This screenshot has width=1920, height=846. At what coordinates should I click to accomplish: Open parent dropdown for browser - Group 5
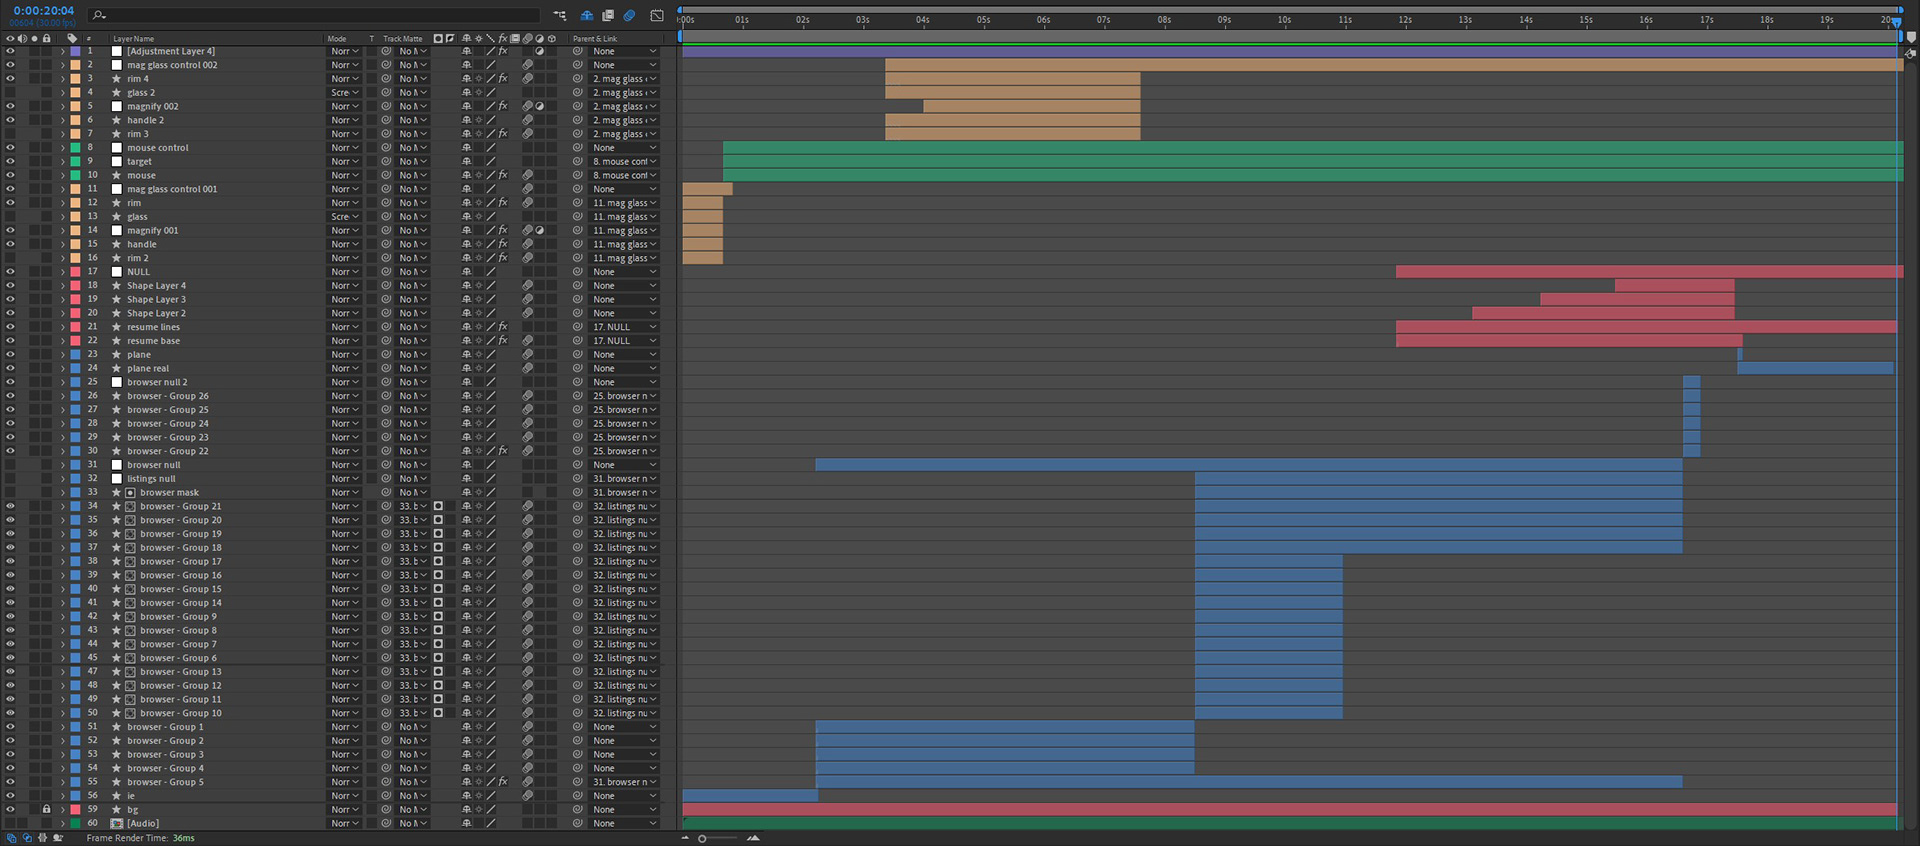tap(624, 782)
